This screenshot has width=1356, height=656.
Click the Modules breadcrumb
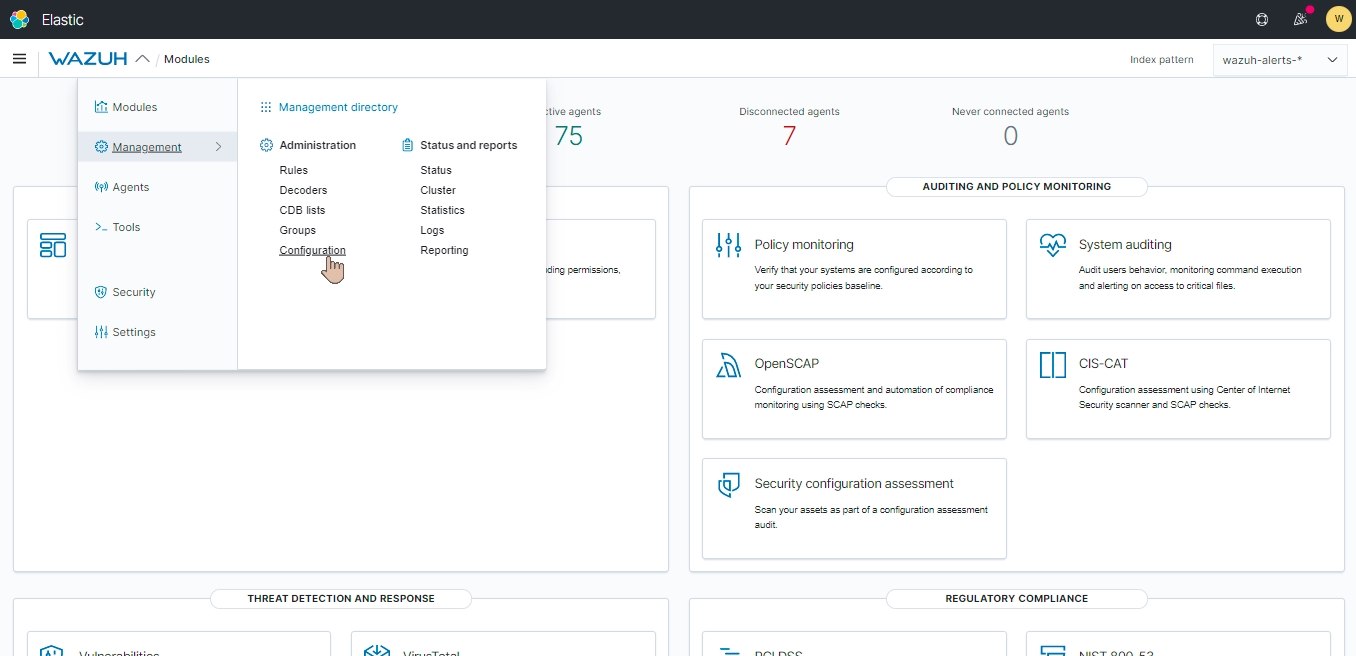187,59
